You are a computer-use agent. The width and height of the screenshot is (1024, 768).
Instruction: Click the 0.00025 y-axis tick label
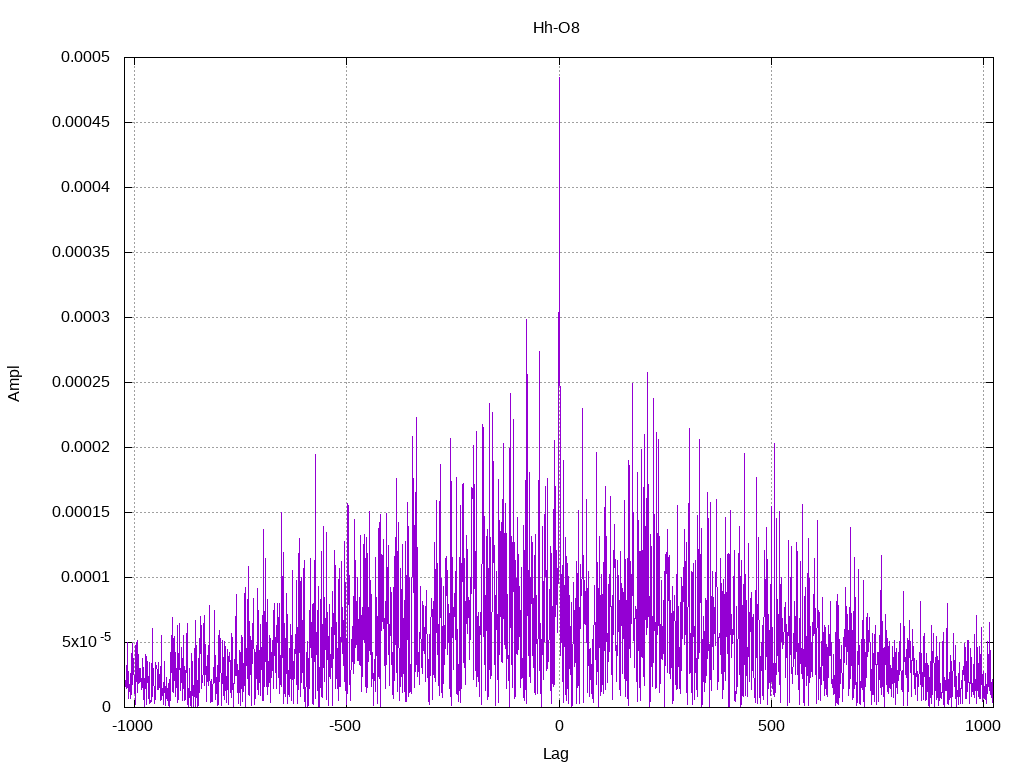82,382
